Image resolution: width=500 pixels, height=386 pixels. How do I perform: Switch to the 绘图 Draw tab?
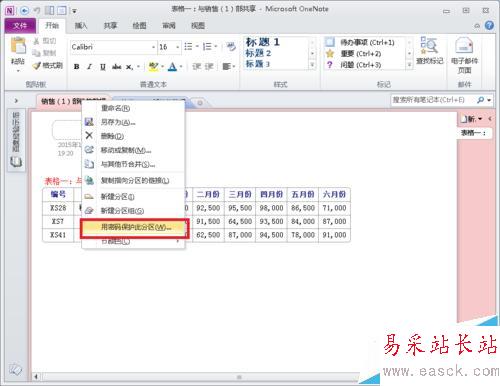point(139,26)
